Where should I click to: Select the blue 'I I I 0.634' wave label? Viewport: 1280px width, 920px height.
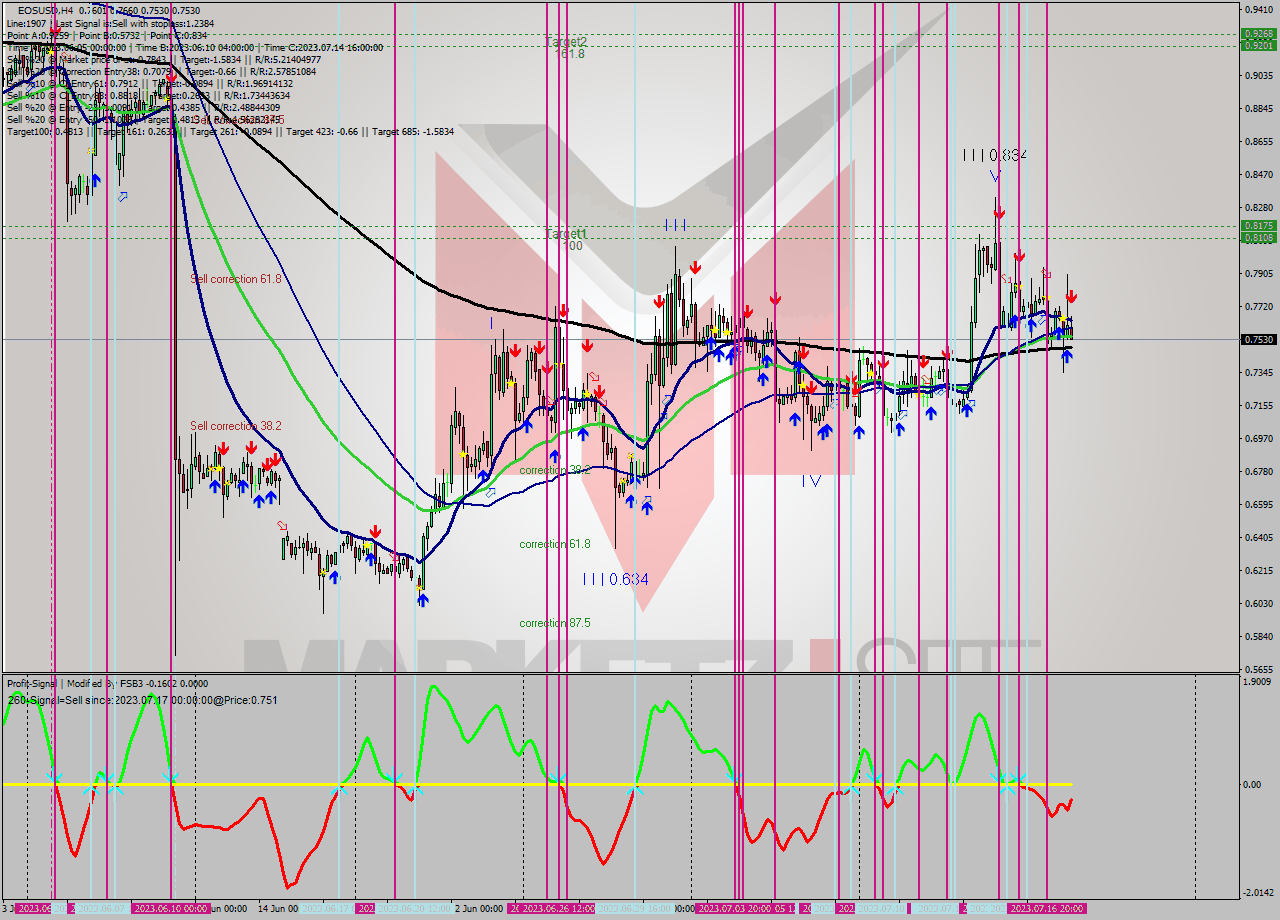tap(616, 579)
